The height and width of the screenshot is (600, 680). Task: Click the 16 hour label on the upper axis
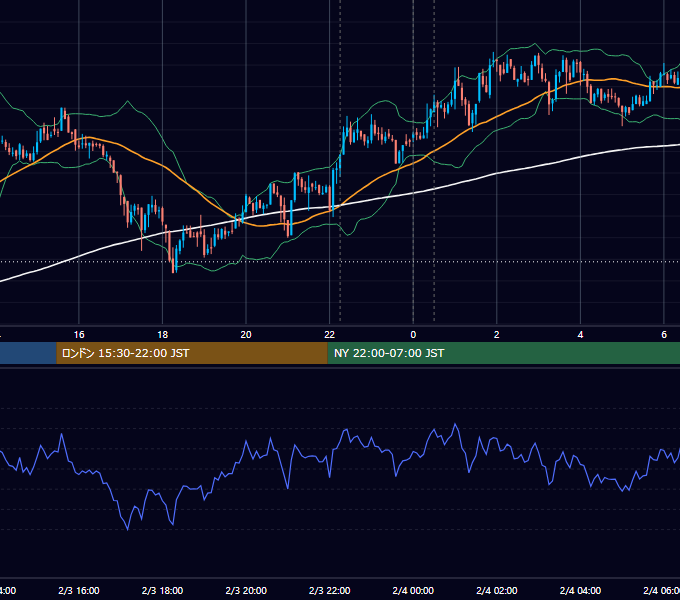coord(79,335)
